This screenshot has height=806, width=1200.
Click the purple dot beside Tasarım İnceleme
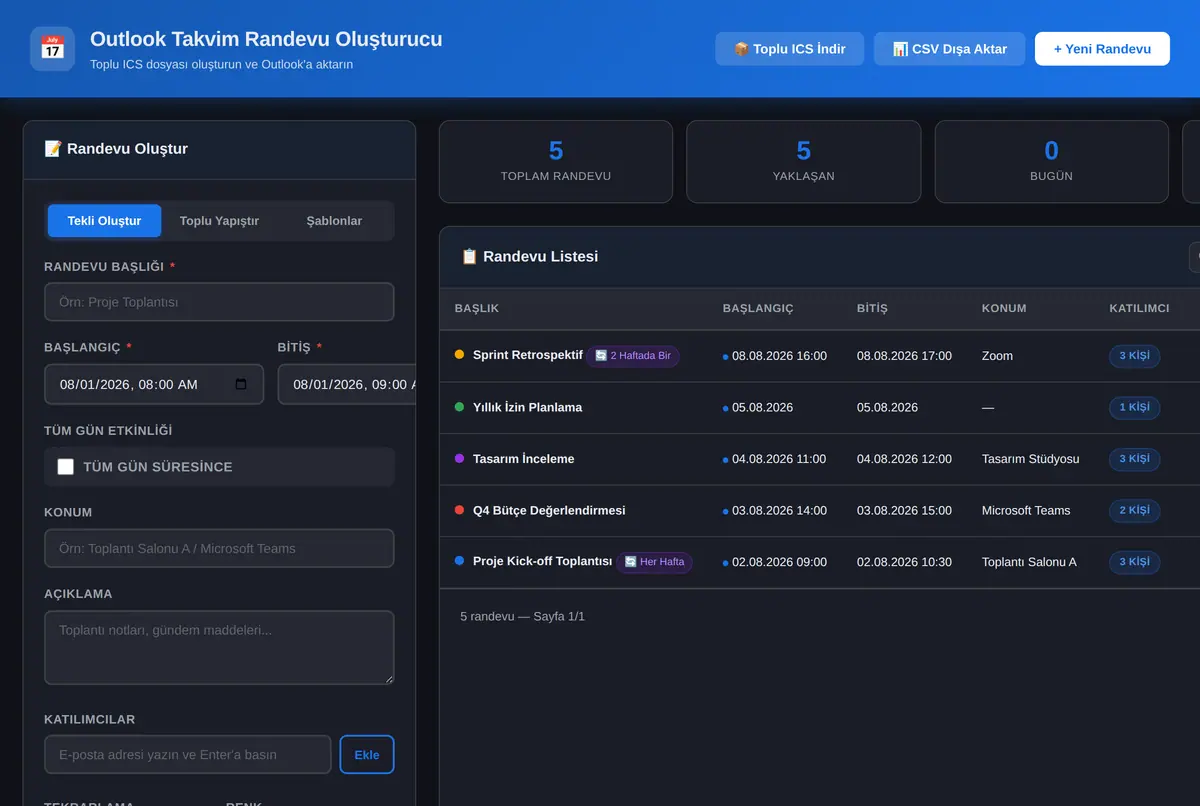[x=459, y=458]
